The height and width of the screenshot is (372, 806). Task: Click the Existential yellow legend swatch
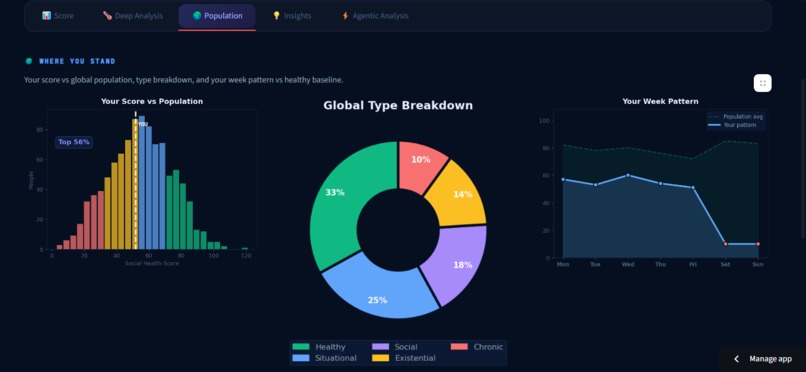(380, 358)
